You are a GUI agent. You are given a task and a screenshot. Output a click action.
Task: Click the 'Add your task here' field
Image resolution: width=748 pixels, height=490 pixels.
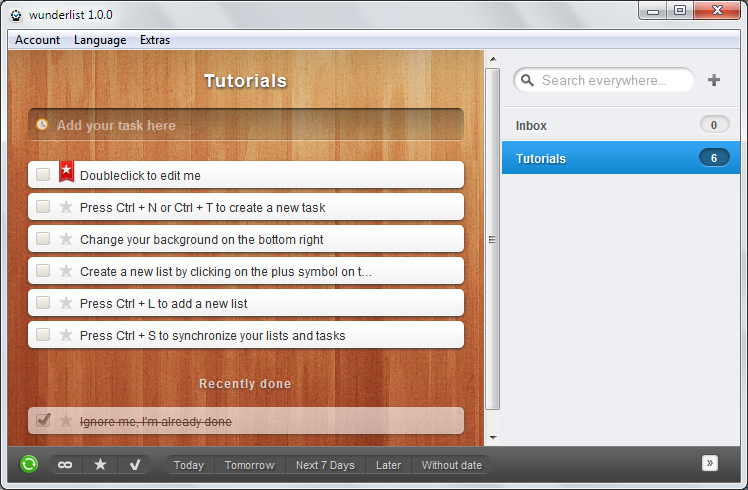246,125
